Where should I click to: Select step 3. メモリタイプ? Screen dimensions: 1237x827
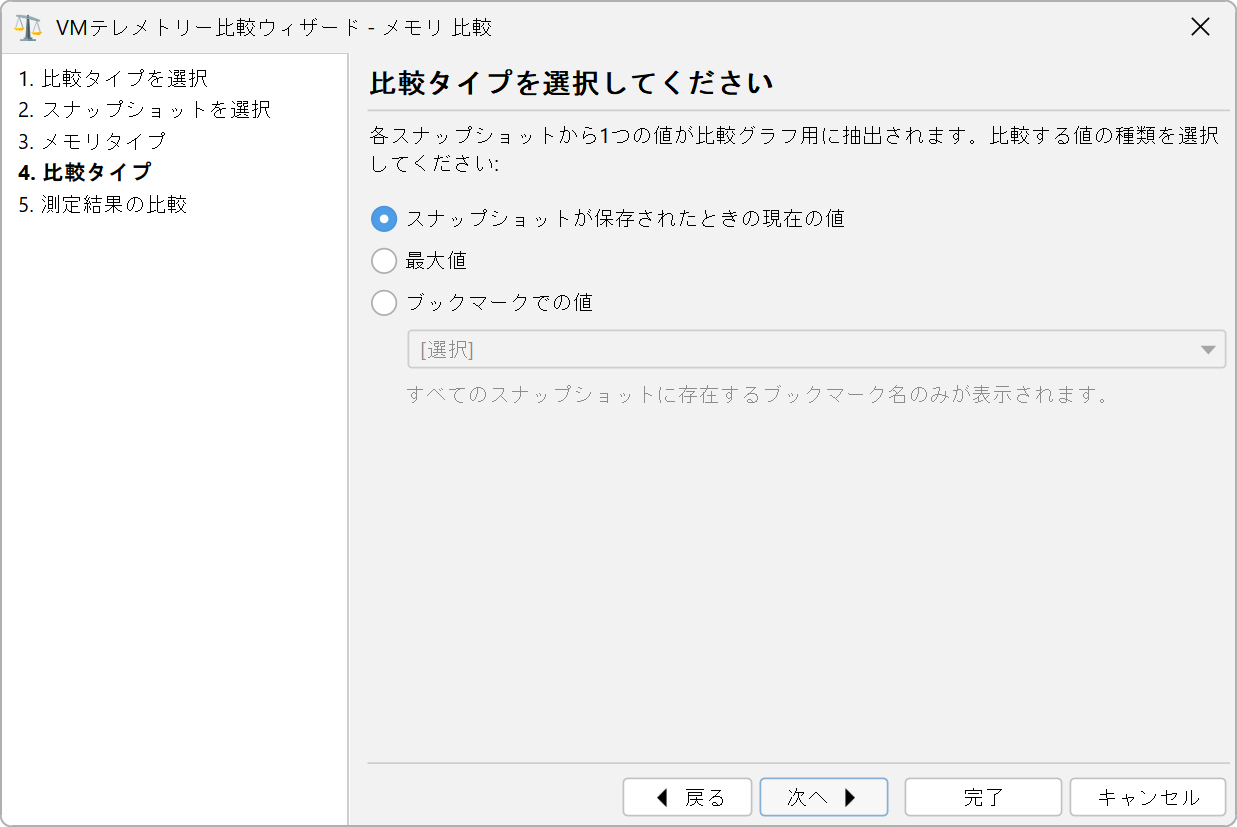[x=92, y=141]
